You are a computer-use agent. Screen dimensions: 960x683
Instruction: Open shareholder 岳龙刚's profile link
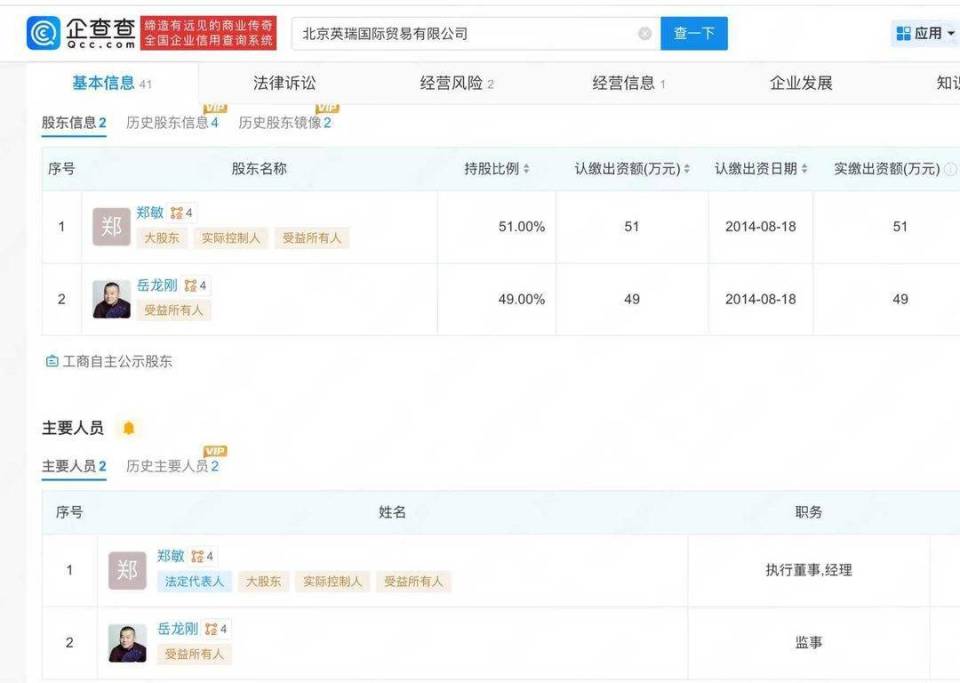click(159, 285)
